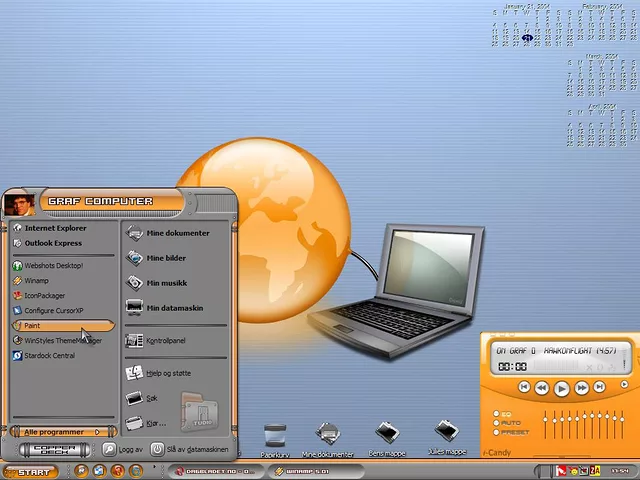The width and height of the screenshot is (640, 480).
Task: Click the Stardock Central icon
Action: (x=17, y=356)
